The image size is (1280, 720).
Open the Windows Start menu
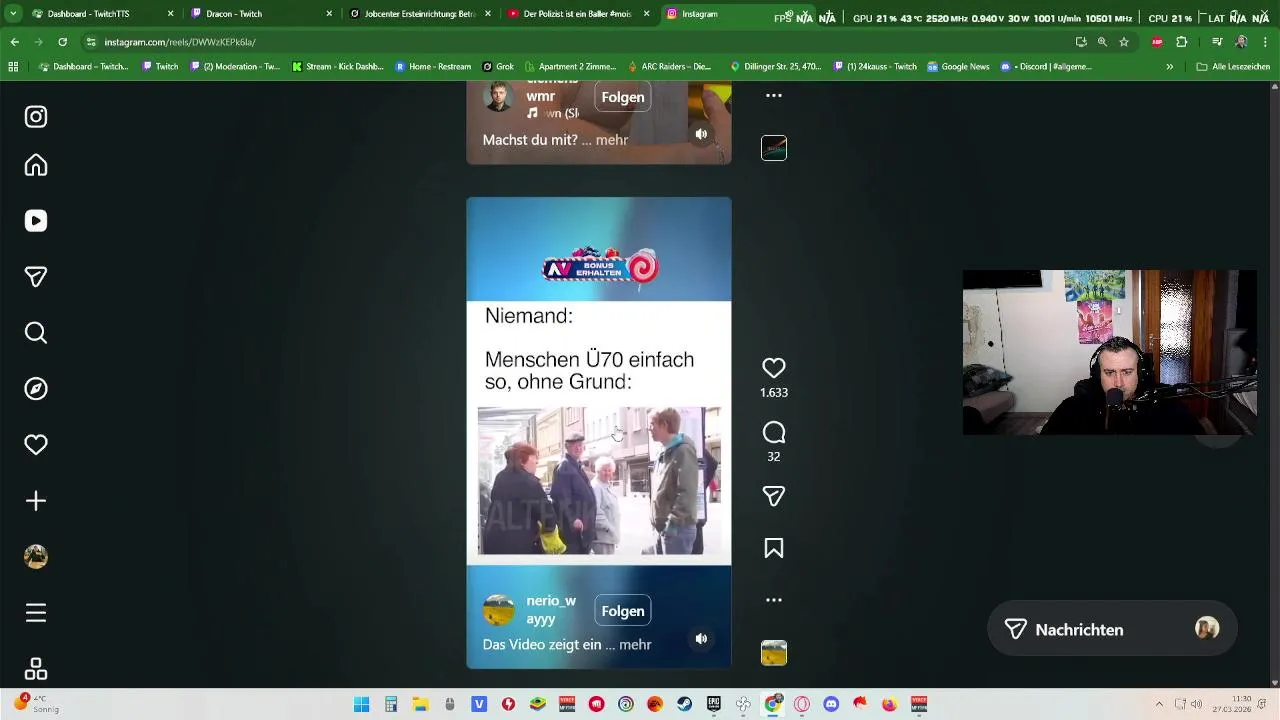click(362, 704)
